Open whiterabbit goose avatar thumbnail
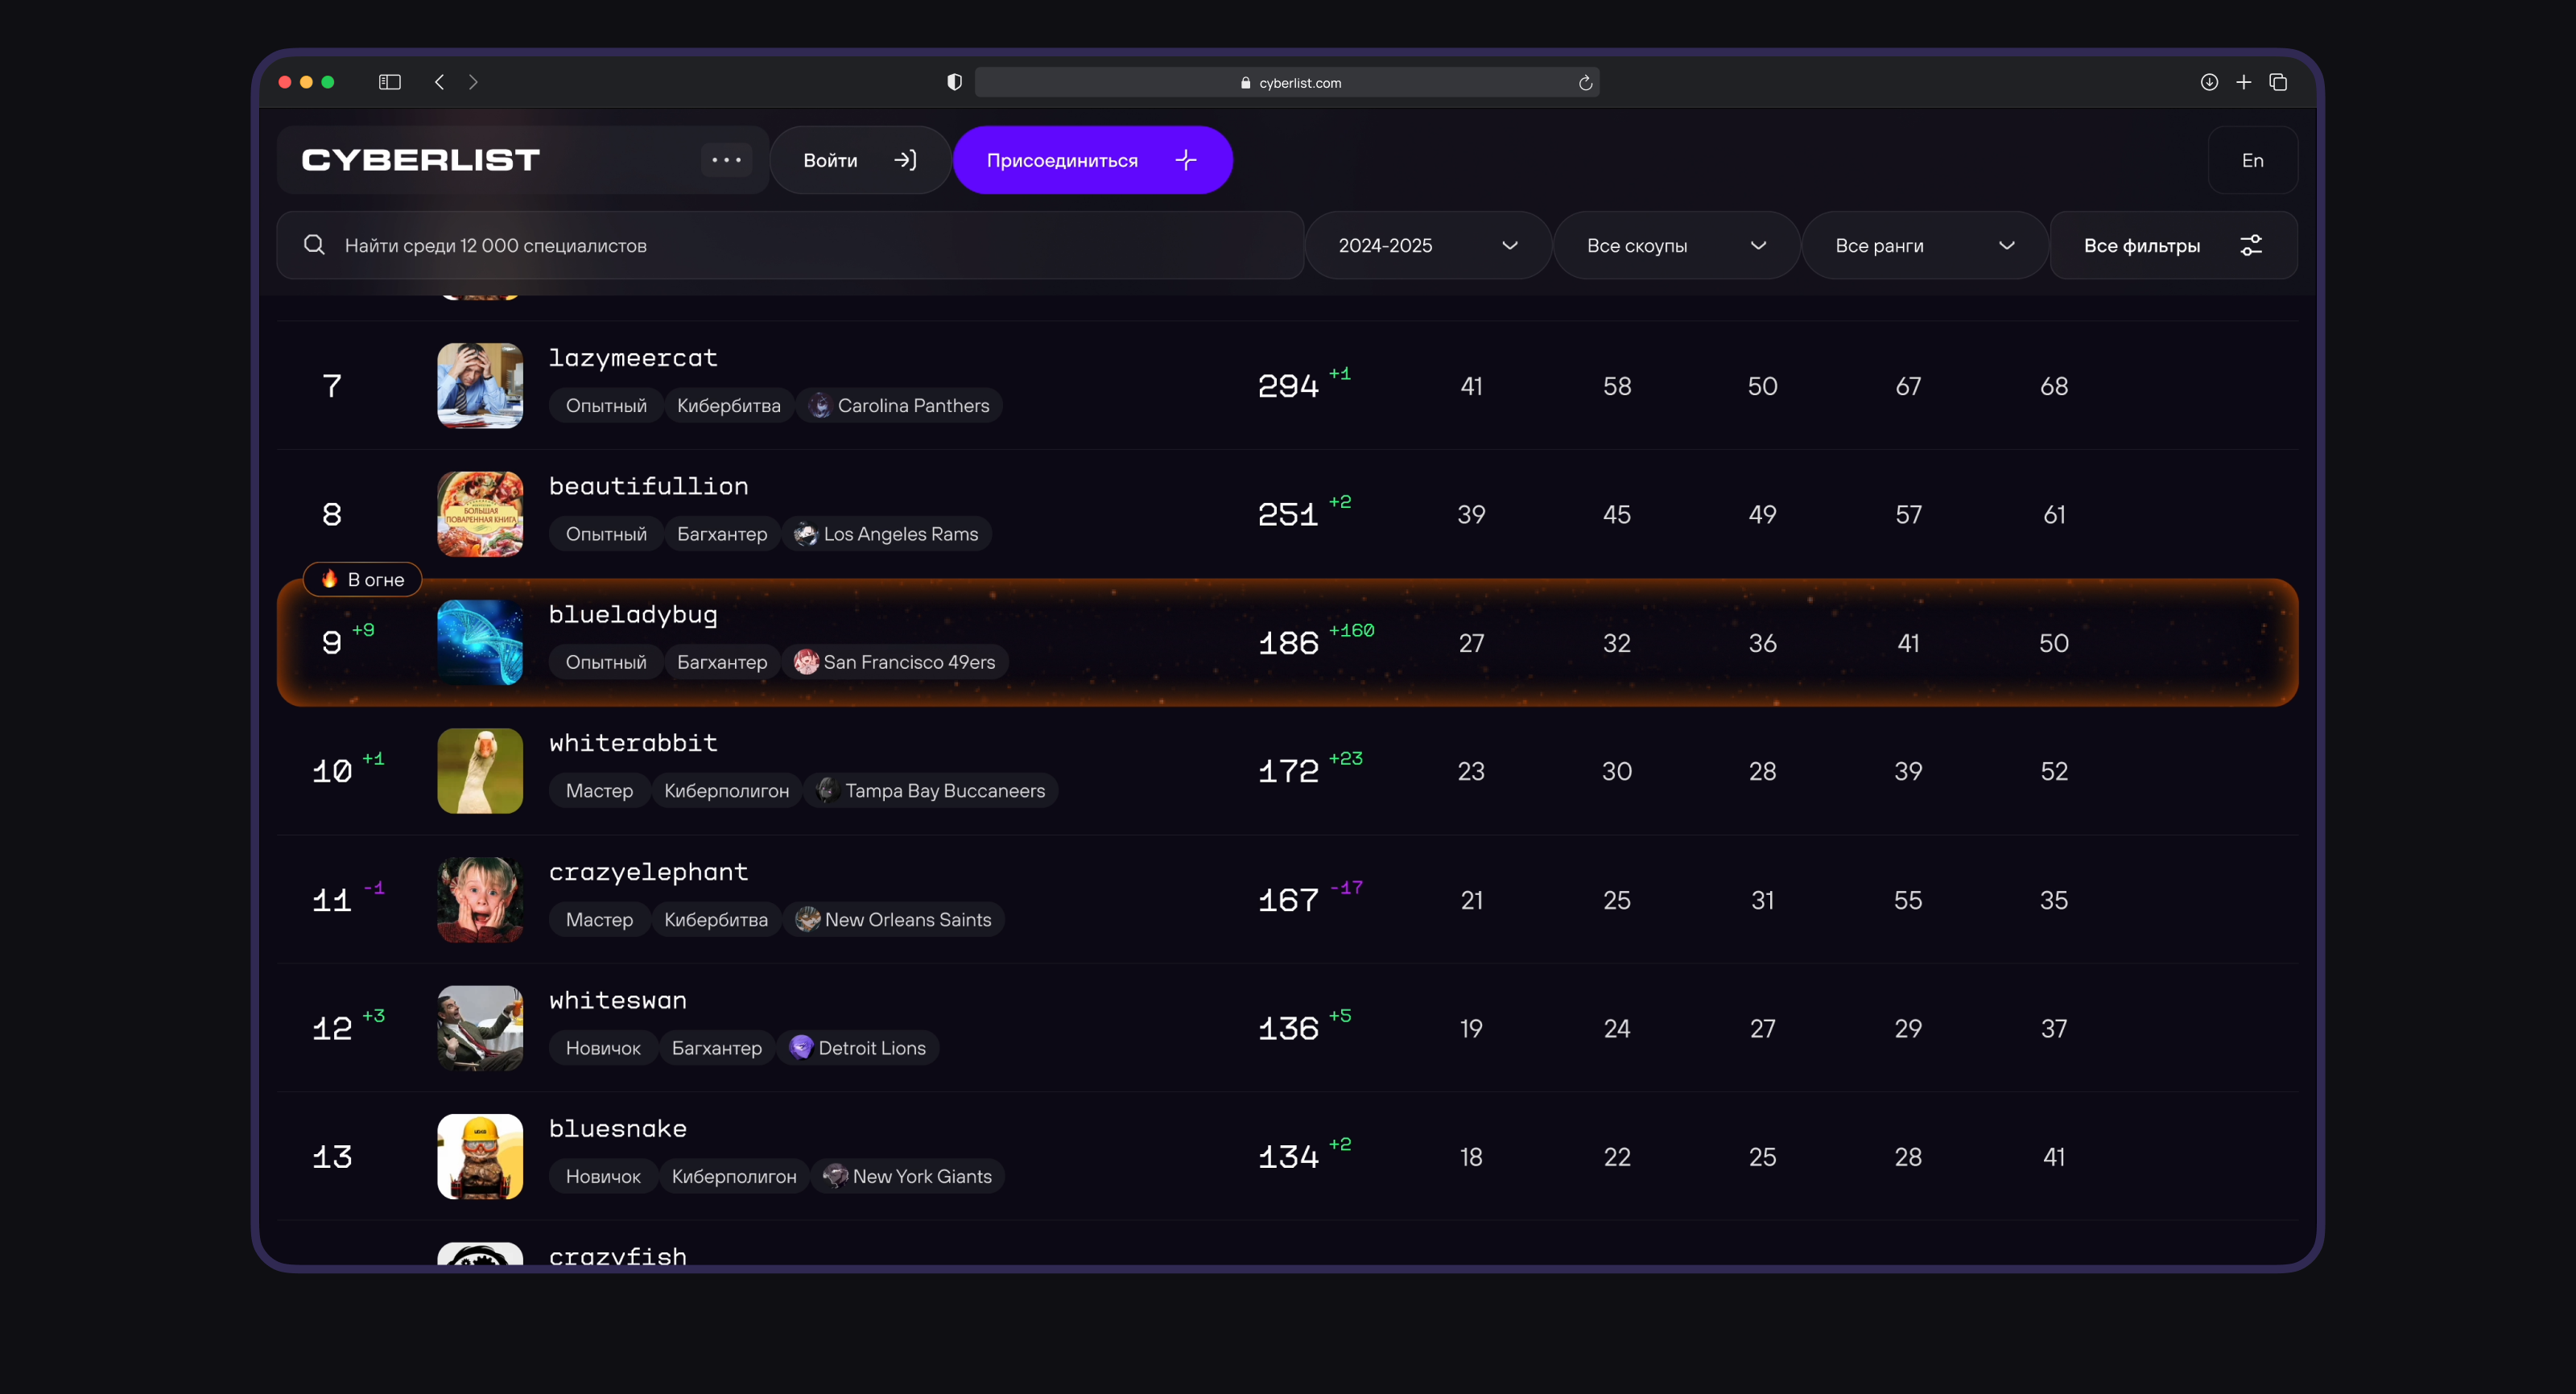The width and height of the screenshot is (2576, 1394). [x=480, y=770]
